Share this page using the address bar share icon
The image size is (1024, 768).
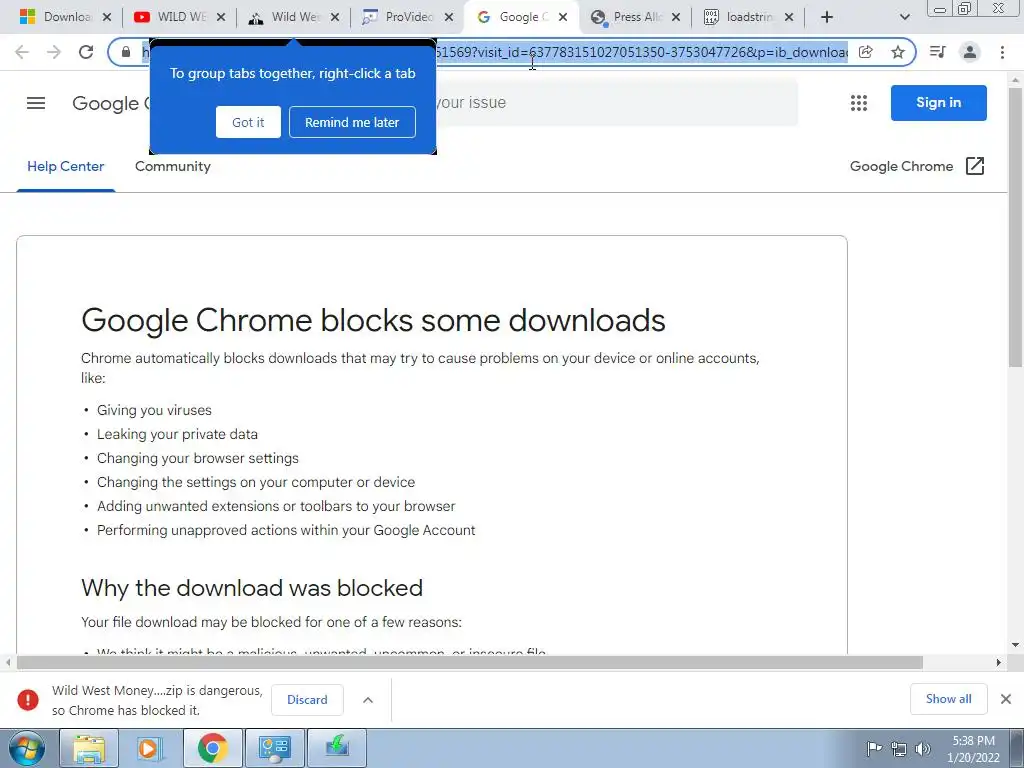pyautogui.click(x=866, y=52)
